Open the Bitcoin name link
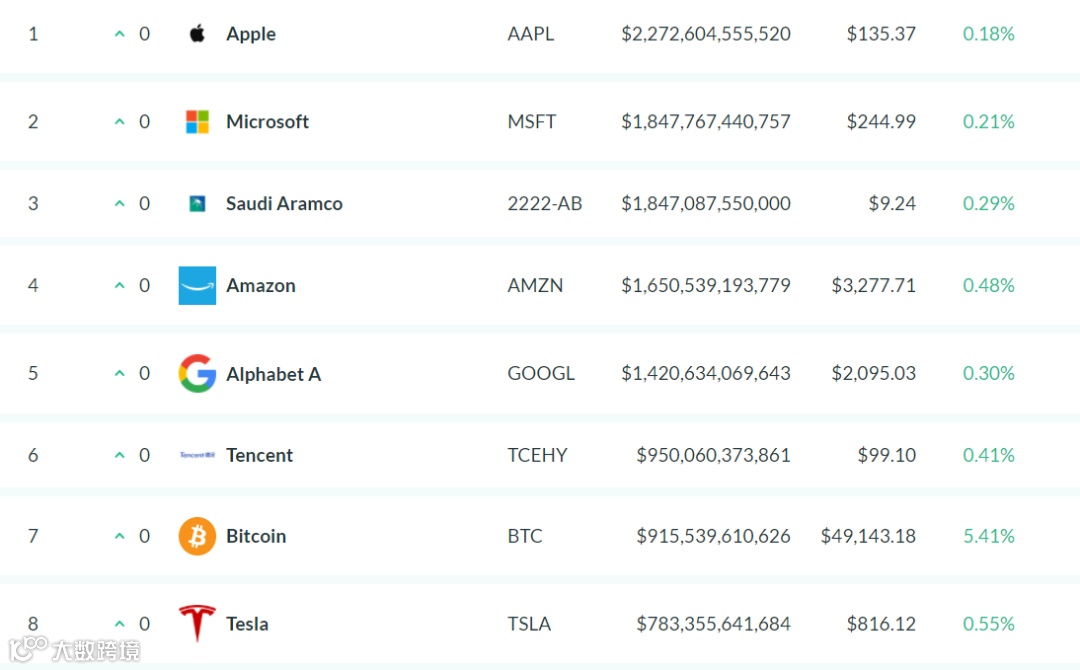The image size is (1080, 670). click(x=256, y=537)
